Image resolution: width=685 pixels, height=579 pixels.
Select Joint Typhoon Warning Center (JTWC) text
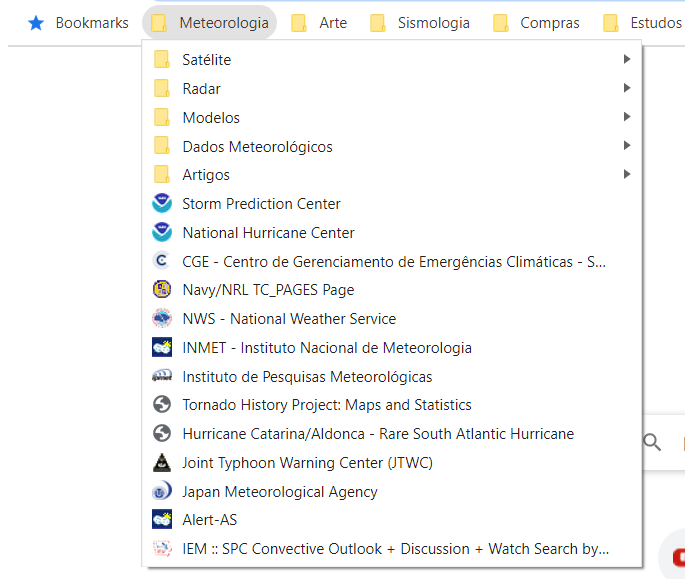tap(308, 463)
